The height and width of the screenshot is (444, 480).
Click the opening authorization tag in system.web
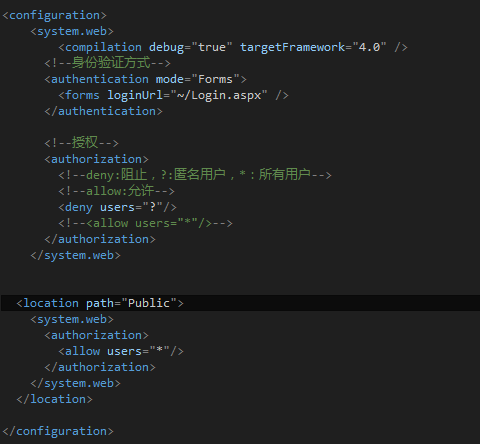[x=96, y=159]
